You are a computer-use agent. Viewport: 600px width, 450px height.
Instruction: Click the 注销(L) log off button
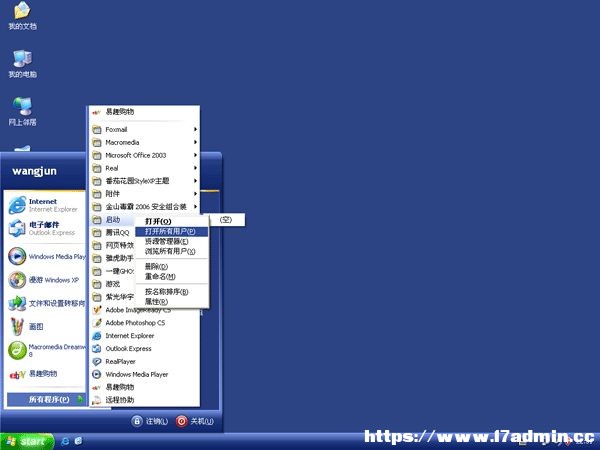click(150, 421)
